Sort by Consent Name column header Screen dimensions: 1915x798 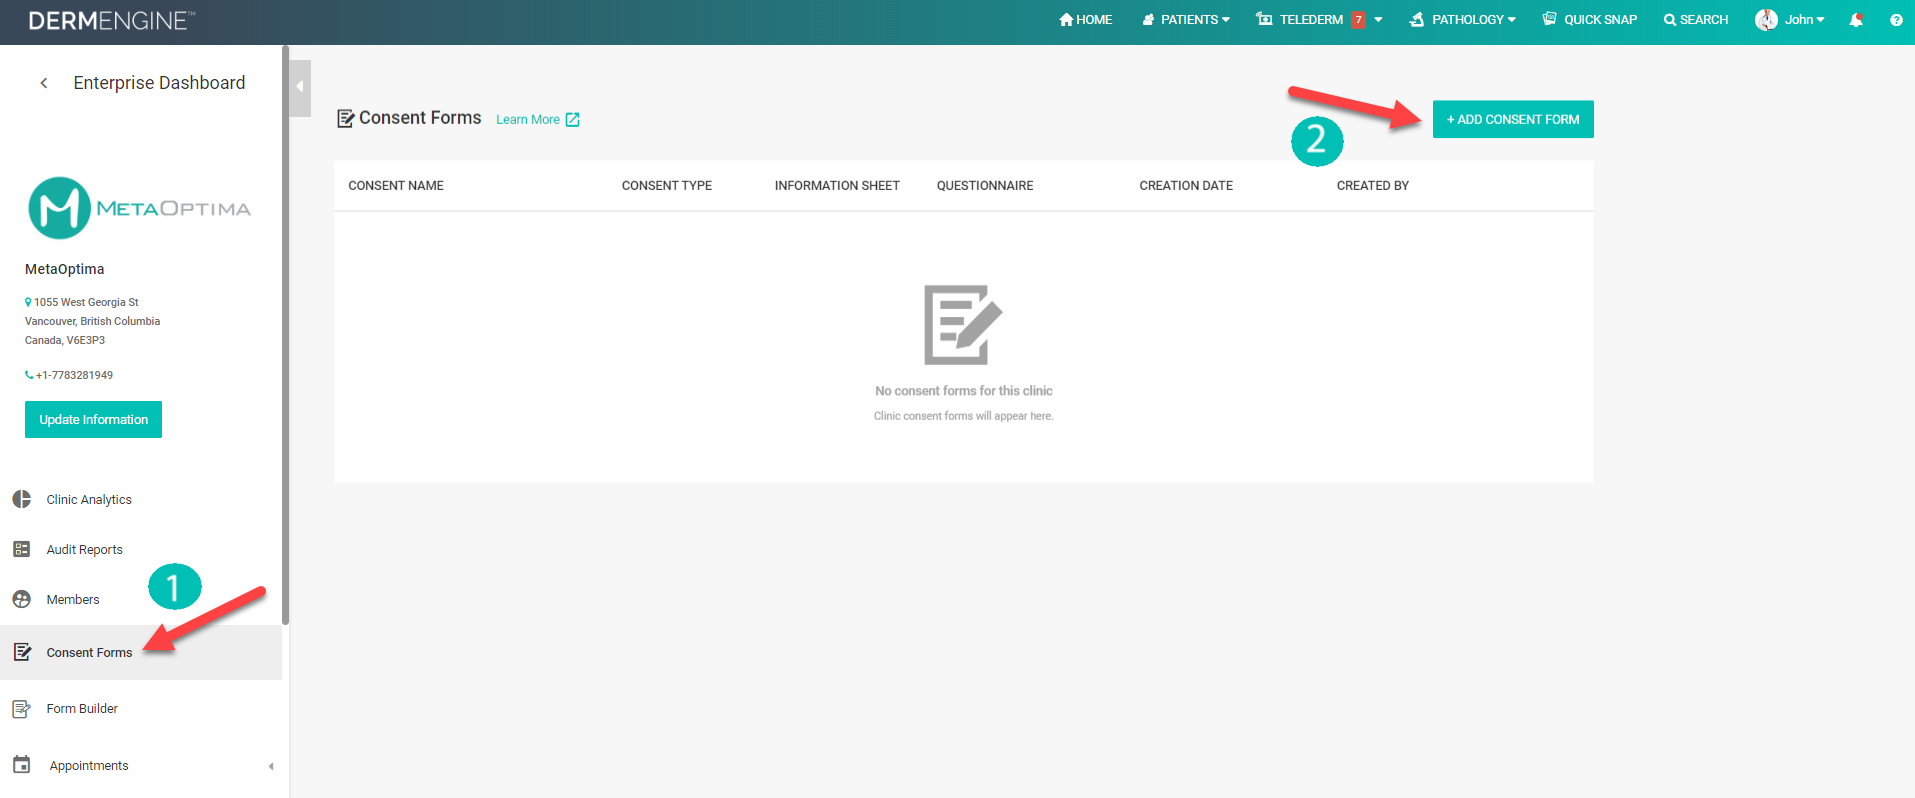[x=396, y=186]
